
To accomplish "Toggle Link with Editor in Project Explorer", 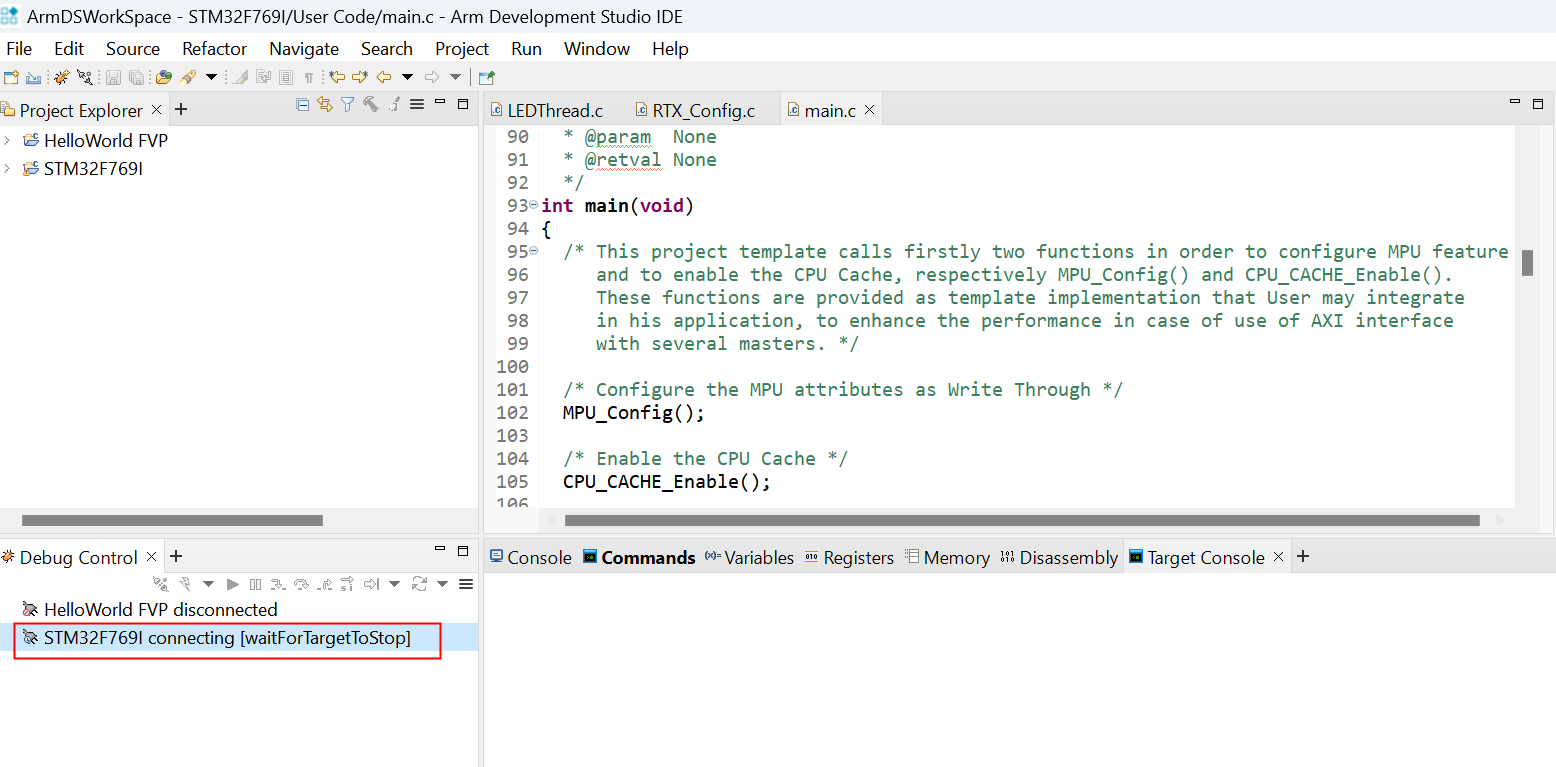I will pos(325,105).
